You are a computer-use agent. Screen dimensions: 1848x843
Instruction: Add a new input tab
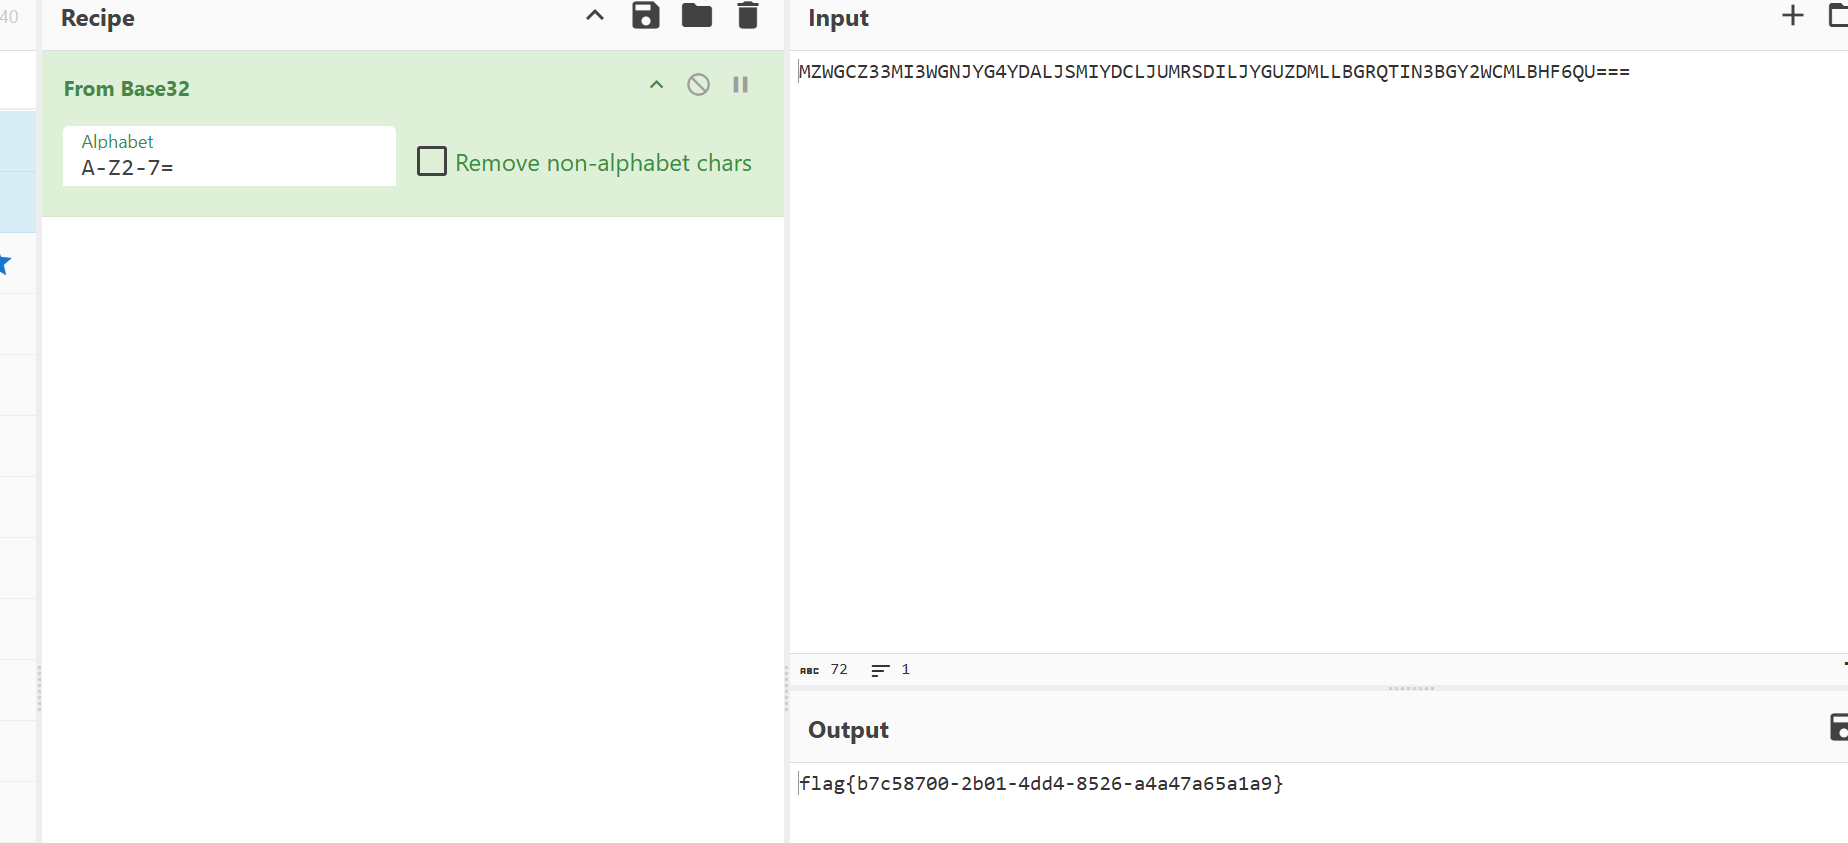[1793, 15]
